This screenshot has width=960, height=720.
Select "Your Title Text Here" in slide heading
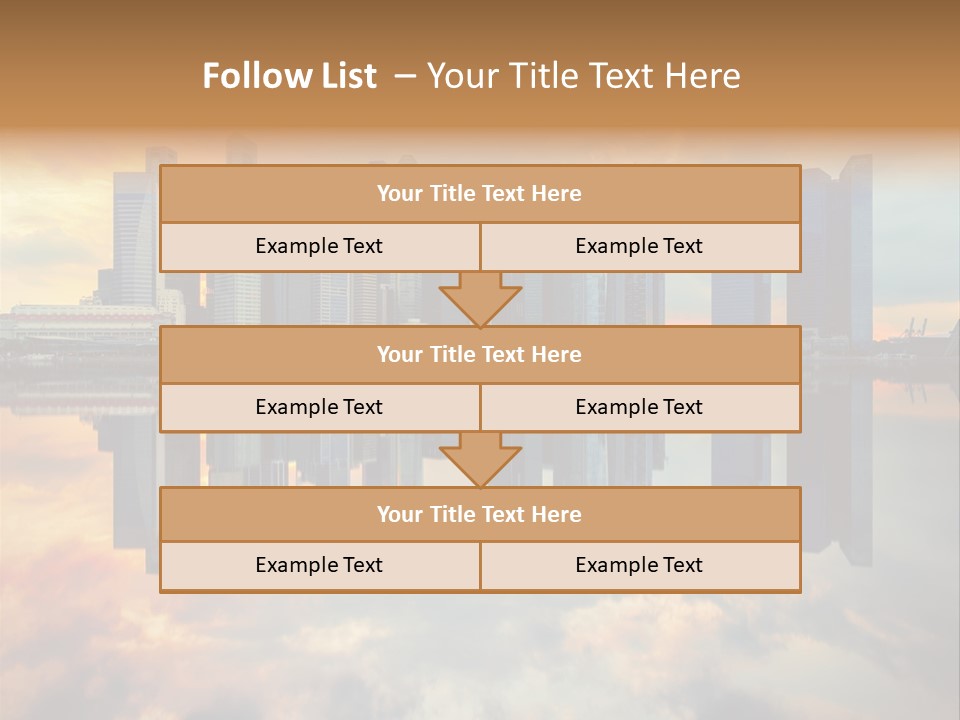tap(583, 76)
